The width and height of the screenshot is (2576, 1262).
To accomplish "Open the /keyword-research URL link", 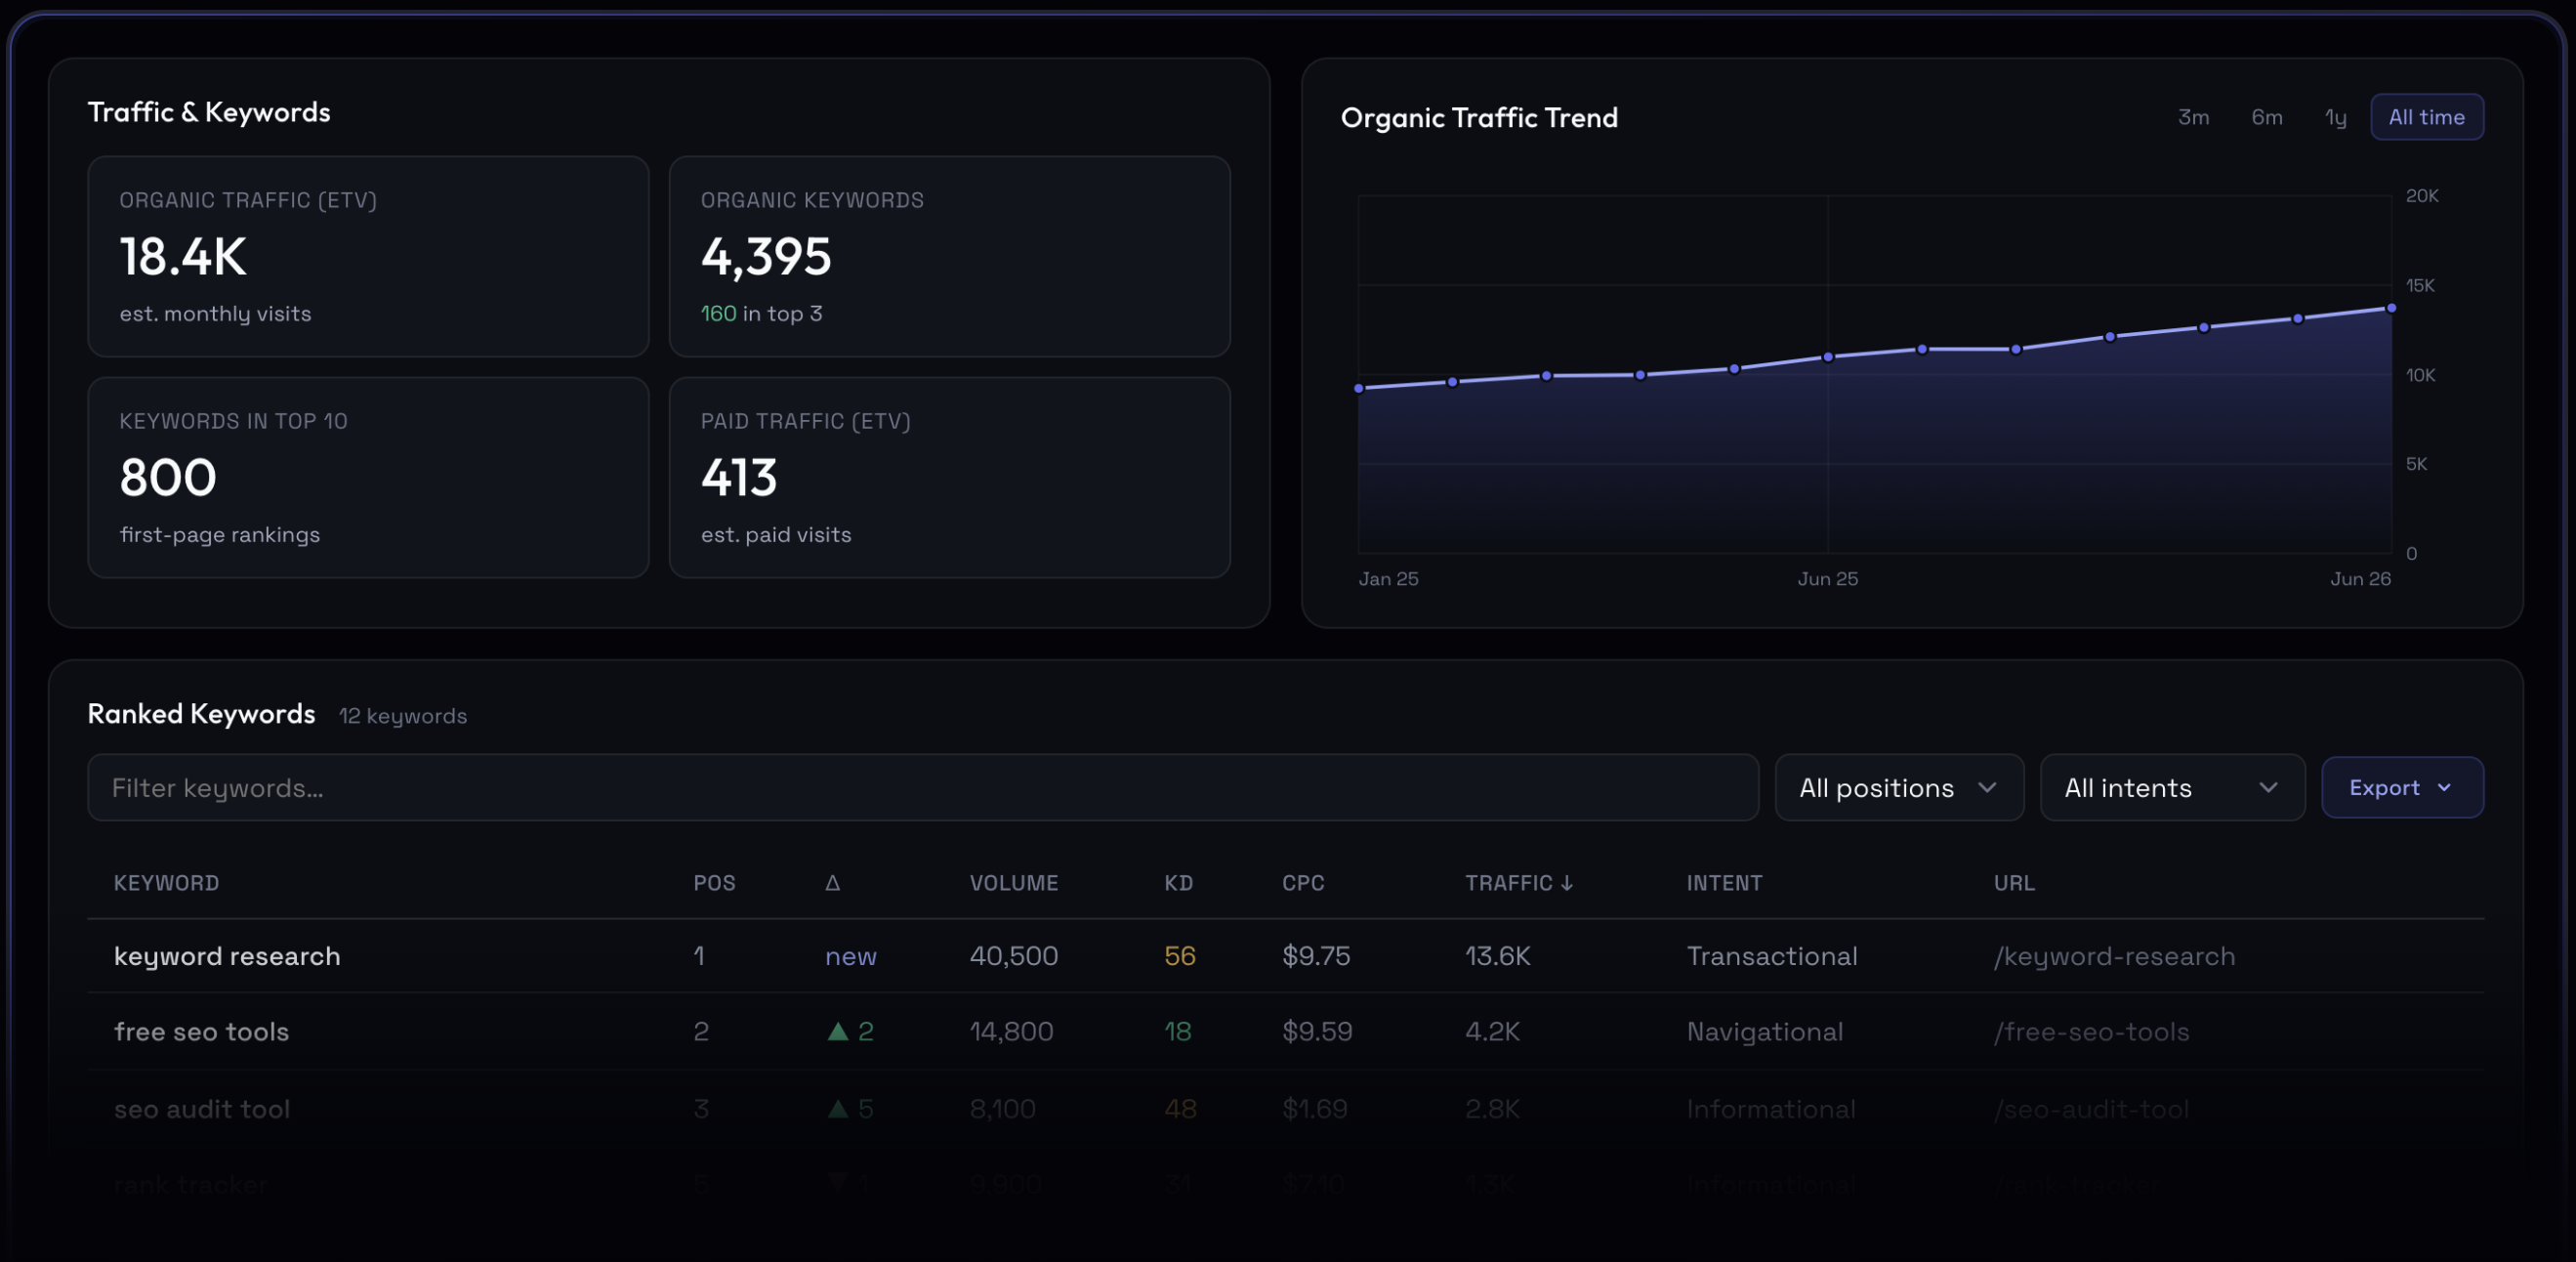I will pyautogui.click(x=2113, y=956).
